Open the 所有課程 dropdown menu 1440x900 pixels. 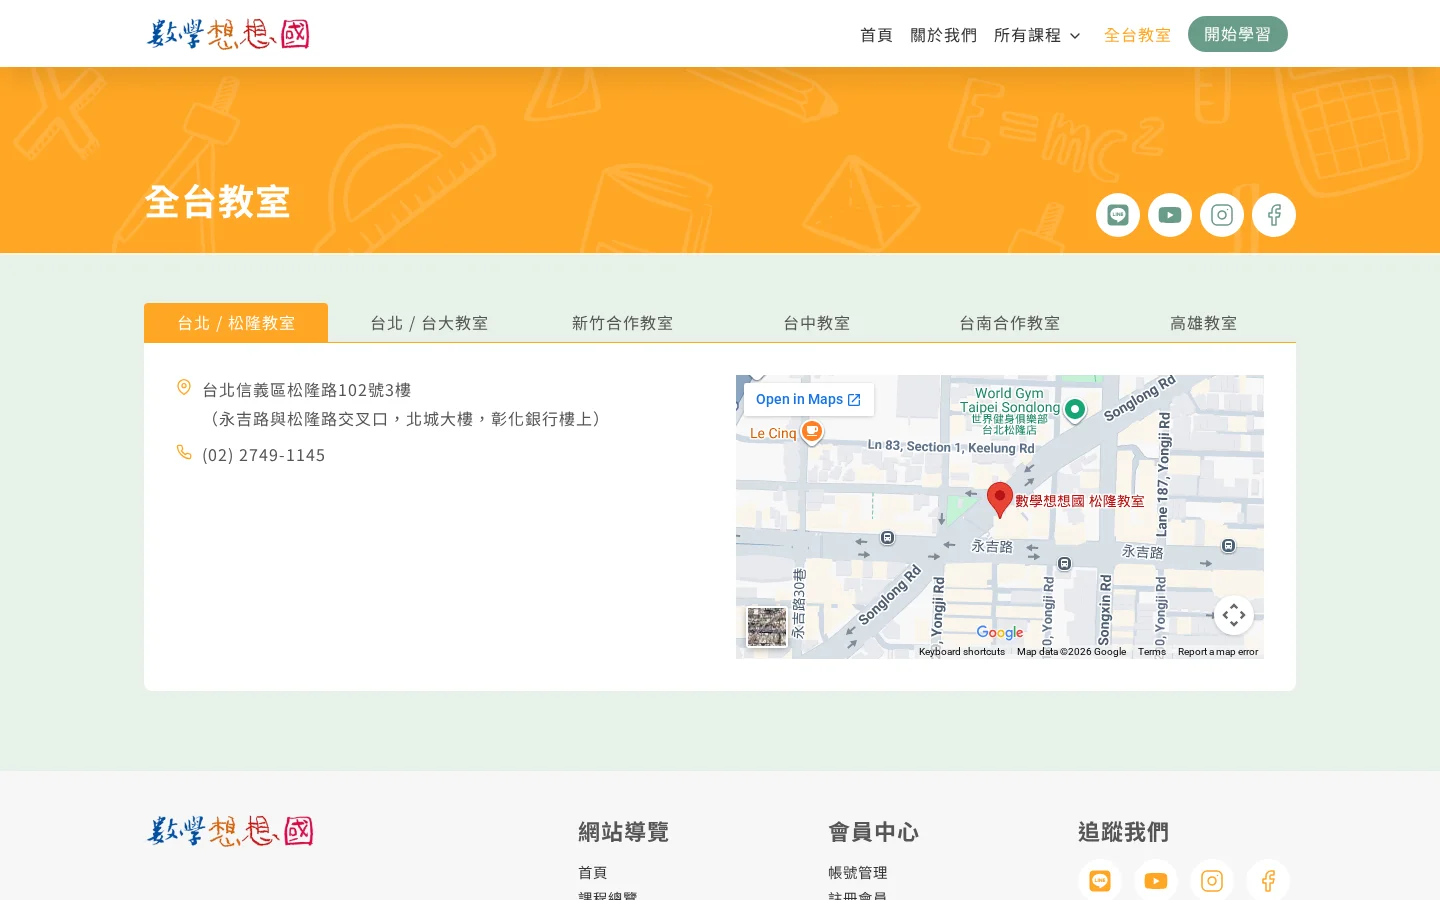(1037, 34)
